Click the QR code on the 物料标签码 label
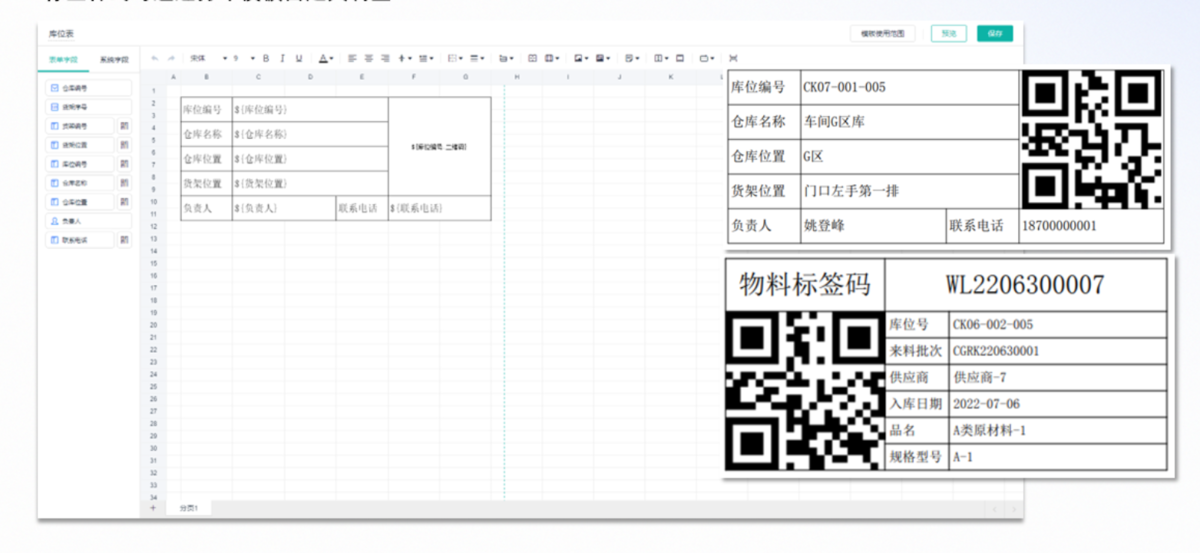 point(805,391)
